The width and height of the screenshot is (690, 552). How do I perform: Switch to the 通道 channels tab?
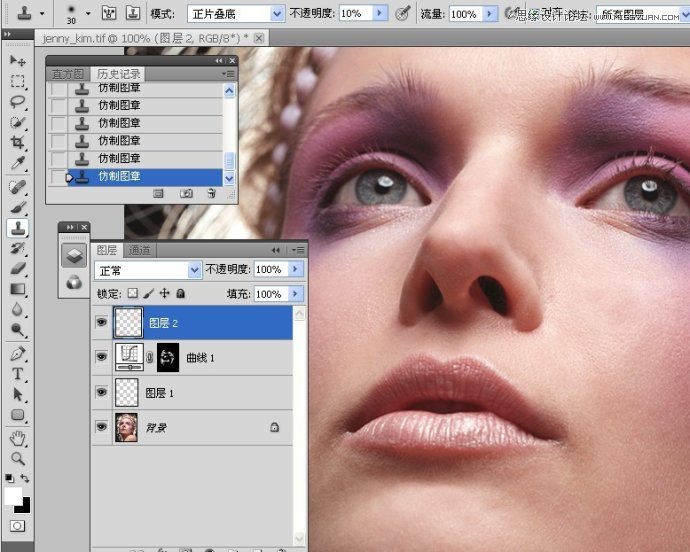click(139, 250)
